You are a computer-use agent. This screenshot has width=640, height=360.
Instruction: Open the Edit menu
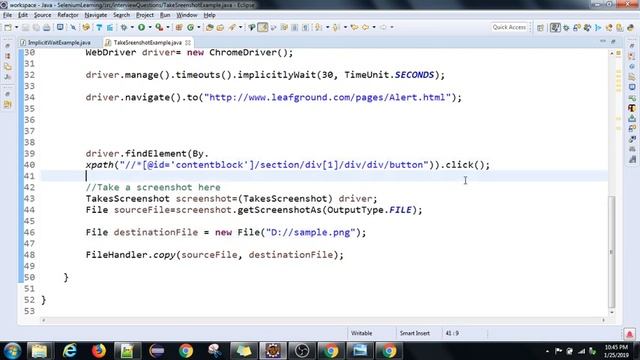click(23, 15)
